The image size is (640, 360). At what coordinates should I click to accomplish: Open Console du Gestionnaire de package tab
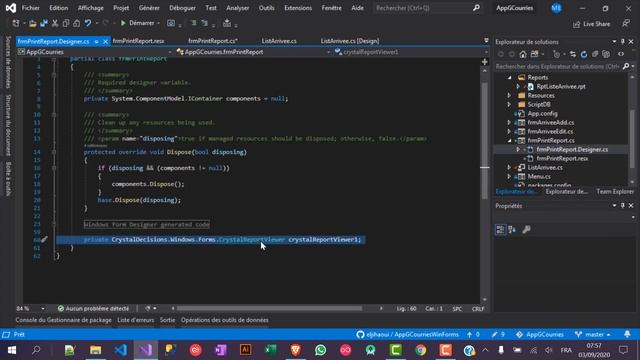[x=63, y=320]
